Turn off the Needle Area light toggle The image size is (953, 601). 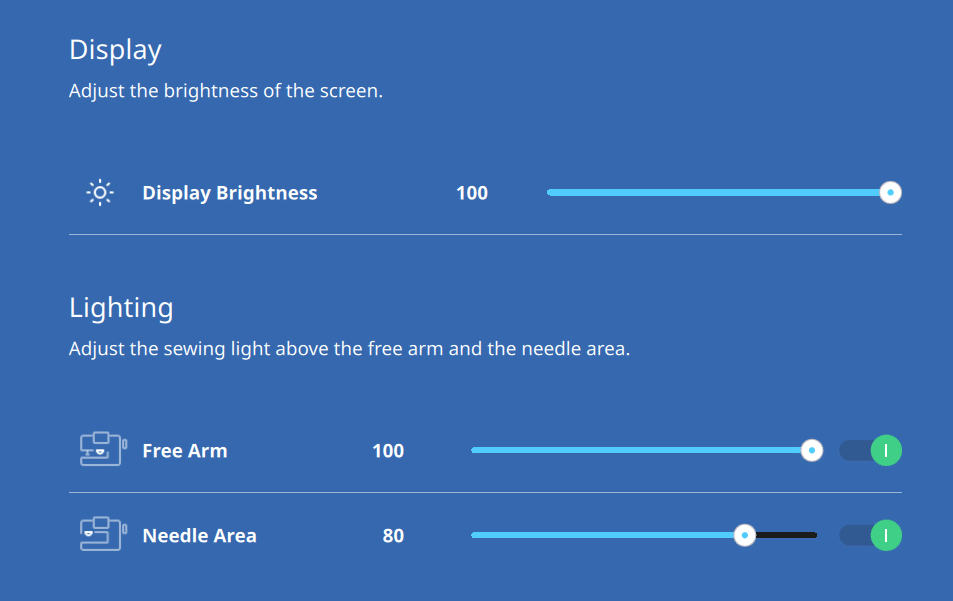click(870, 535)
